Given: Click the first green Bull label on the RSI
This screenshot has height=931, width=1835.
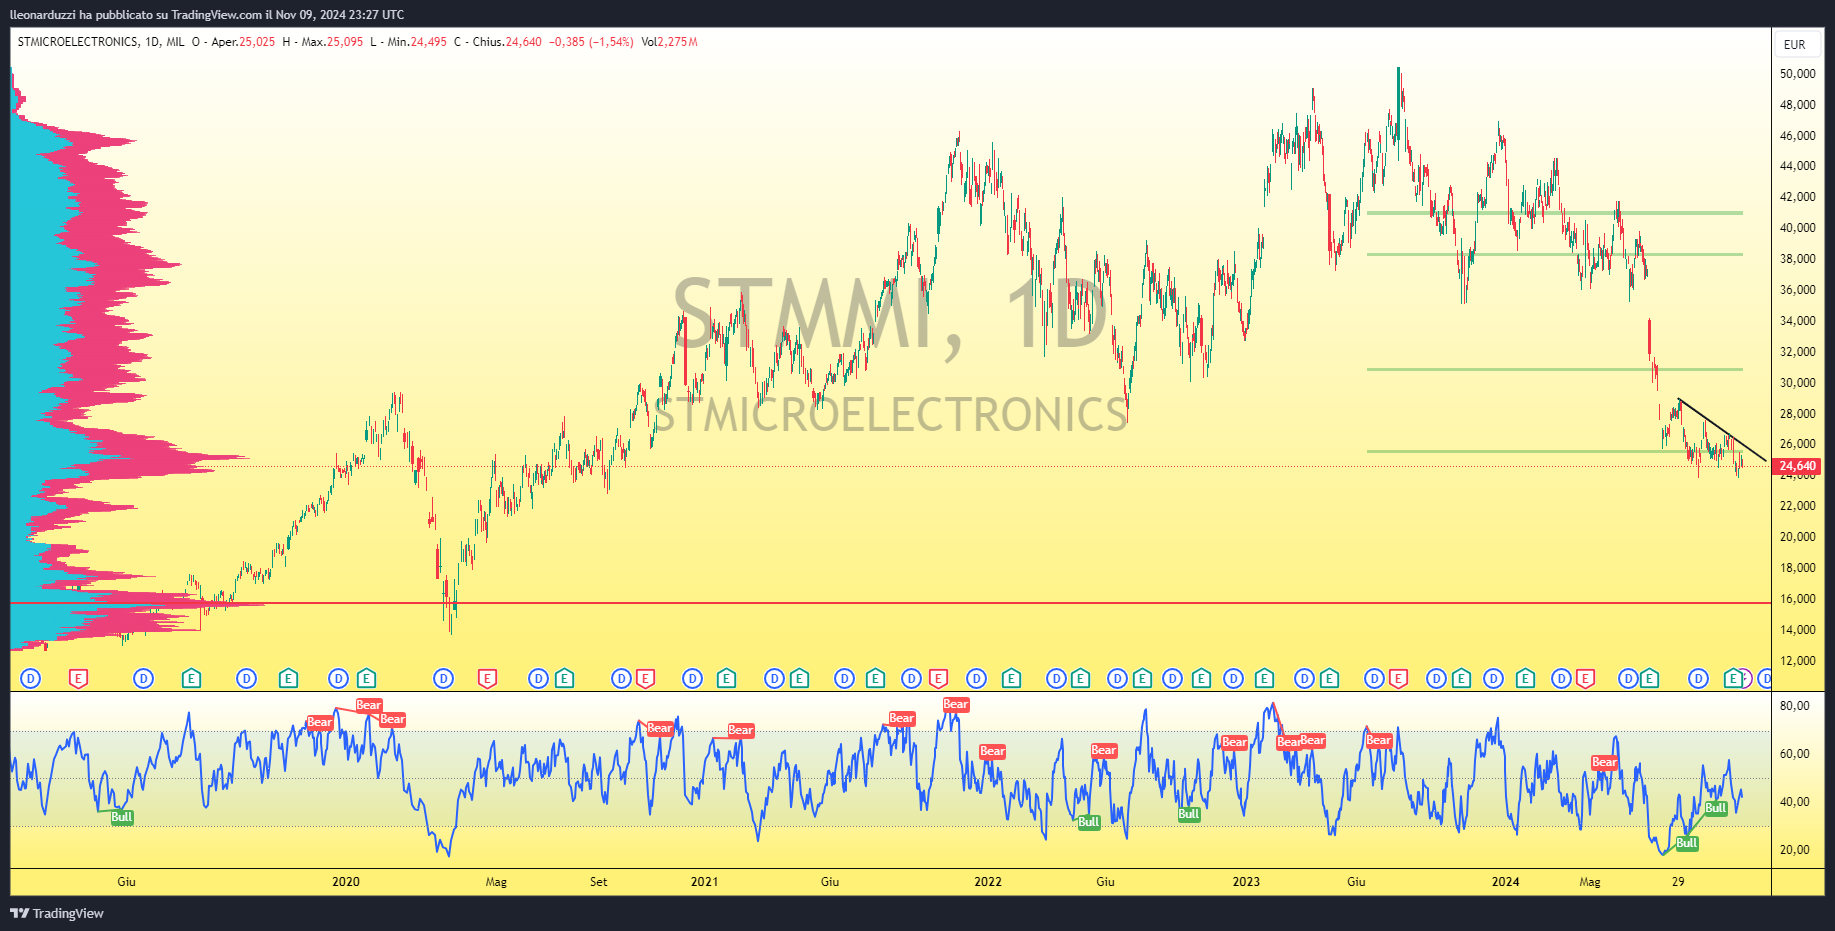Looking at the screenshot, I should [122, 817].
